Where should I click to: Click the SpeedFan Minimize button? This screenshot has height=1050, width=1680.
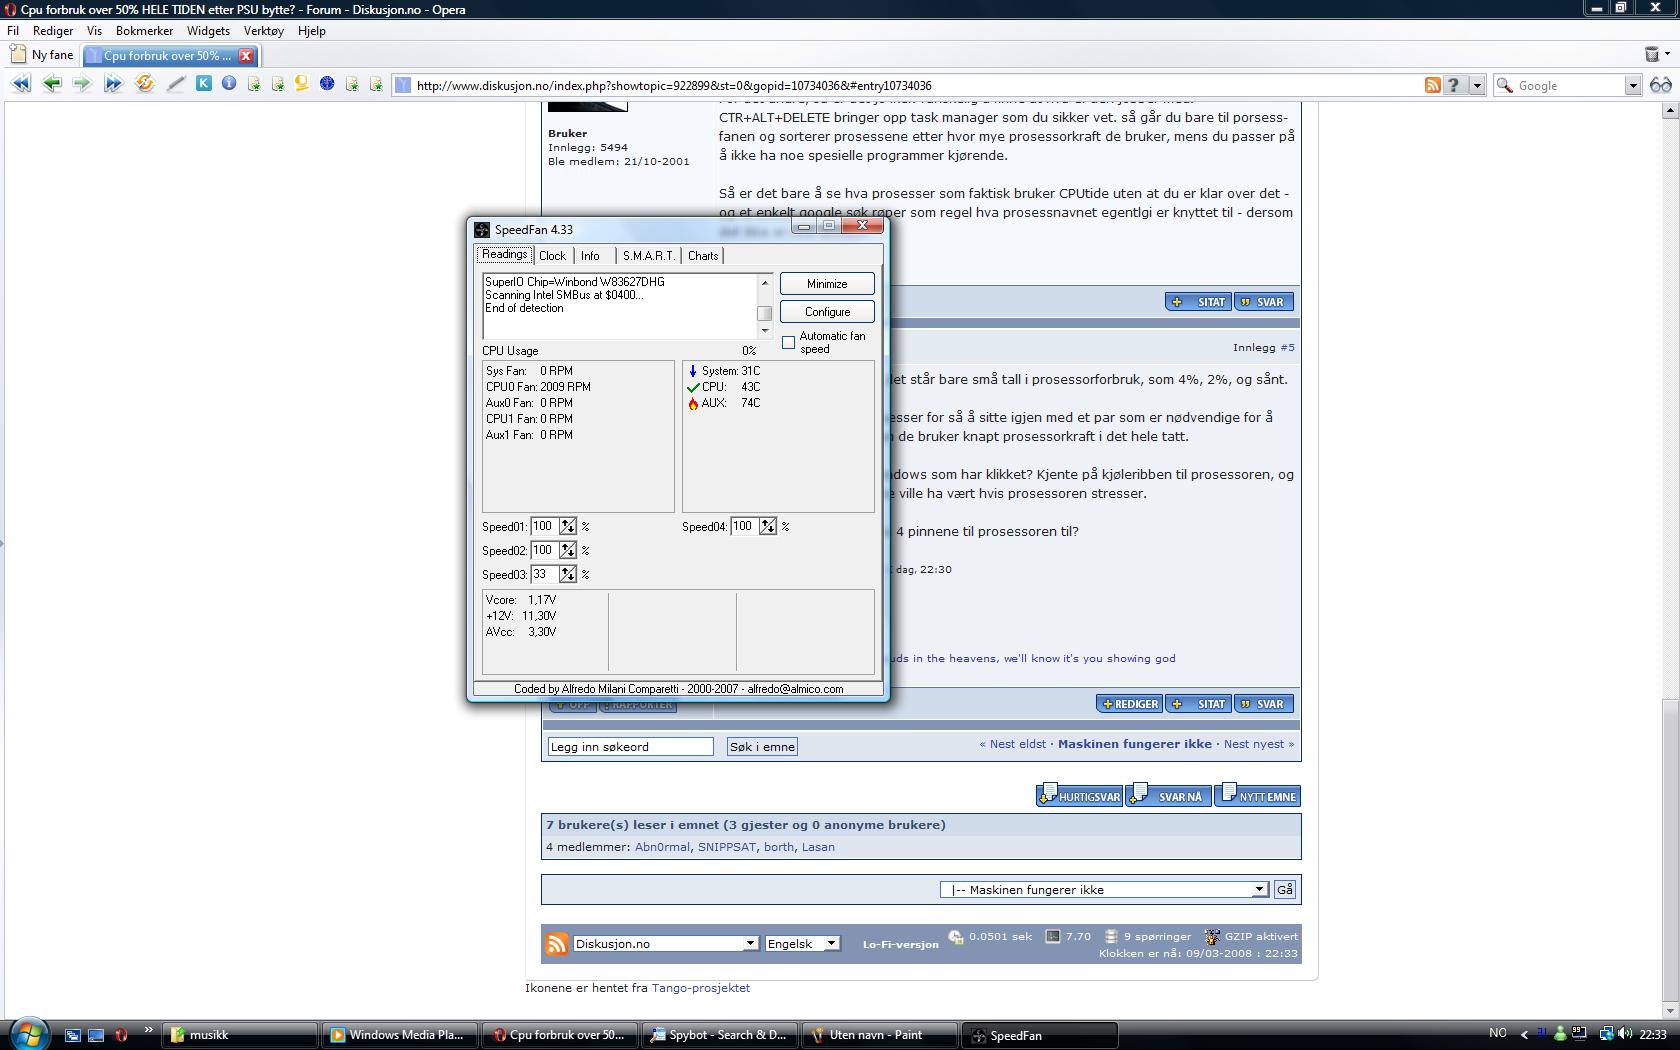827,284
